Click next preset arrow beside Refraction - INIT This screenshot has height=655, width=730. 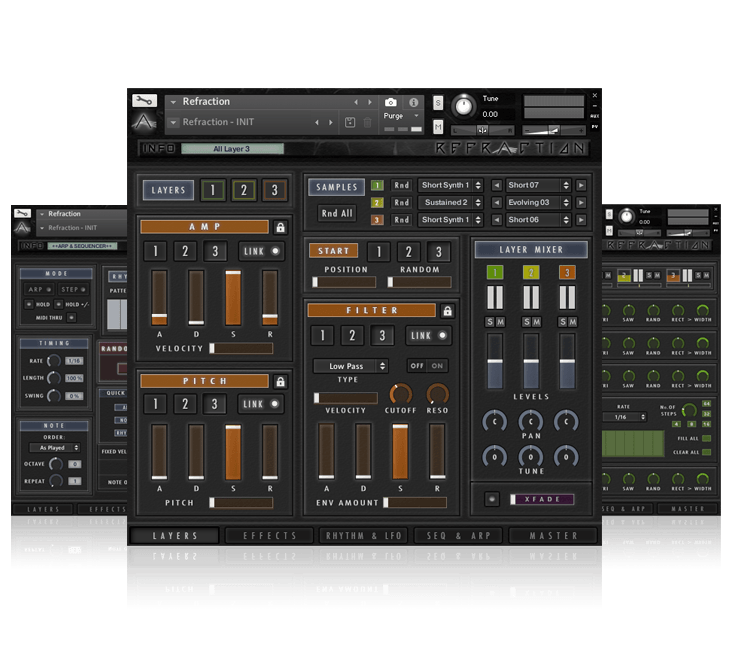pos(331,122)
